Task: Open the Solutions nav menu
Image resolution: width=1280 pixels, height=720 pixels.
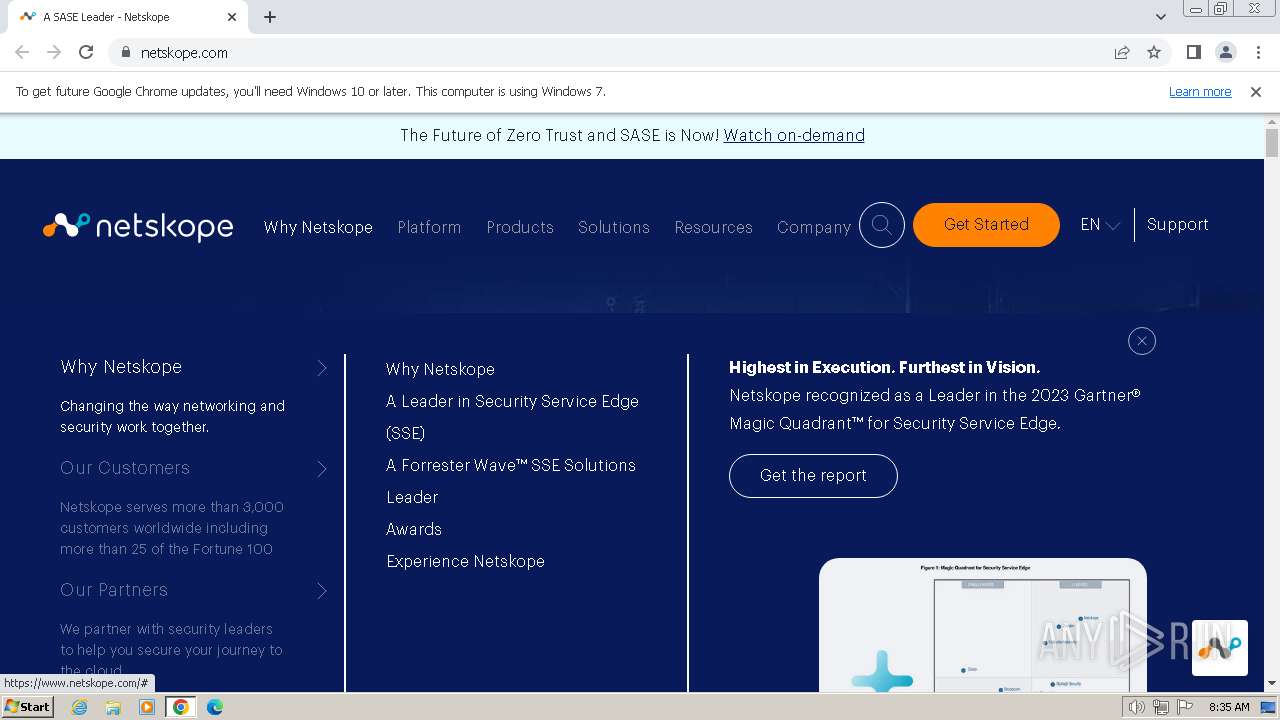Action: [614, 227]
